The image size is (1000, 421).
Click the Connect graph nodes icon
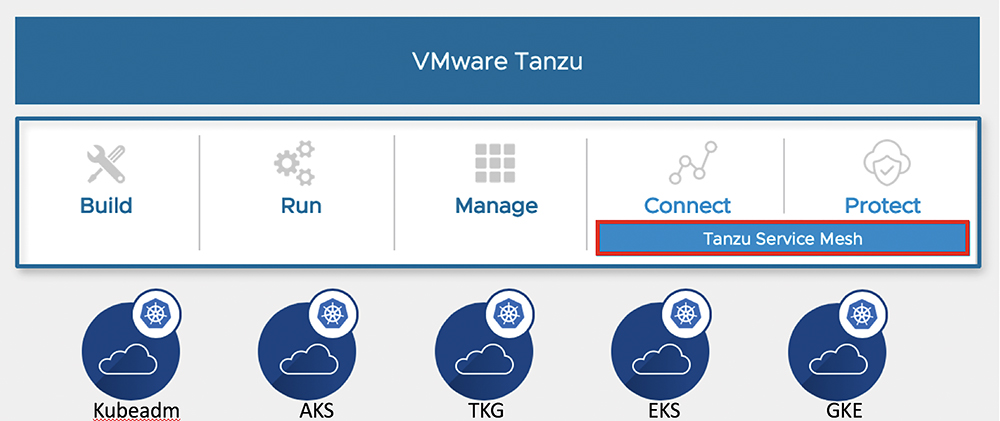pyautogui.click(x=693, y=162)
